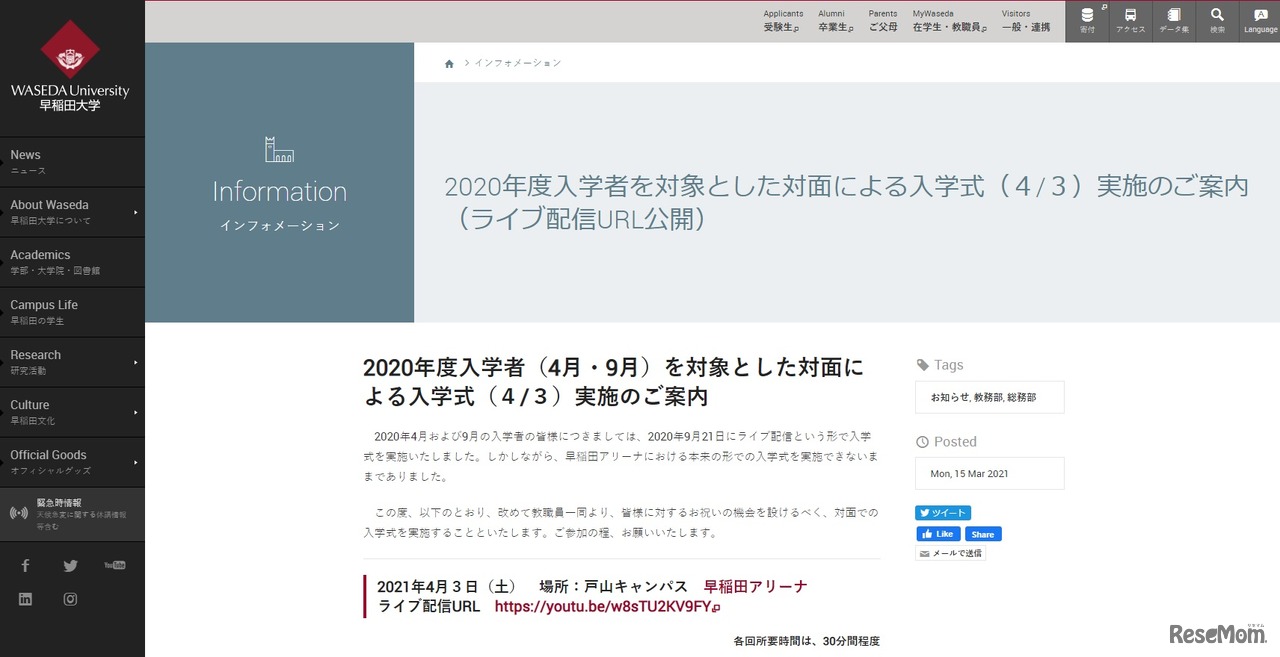Click the お知らせ tag

pyautogui.click(x=948, y=397)
